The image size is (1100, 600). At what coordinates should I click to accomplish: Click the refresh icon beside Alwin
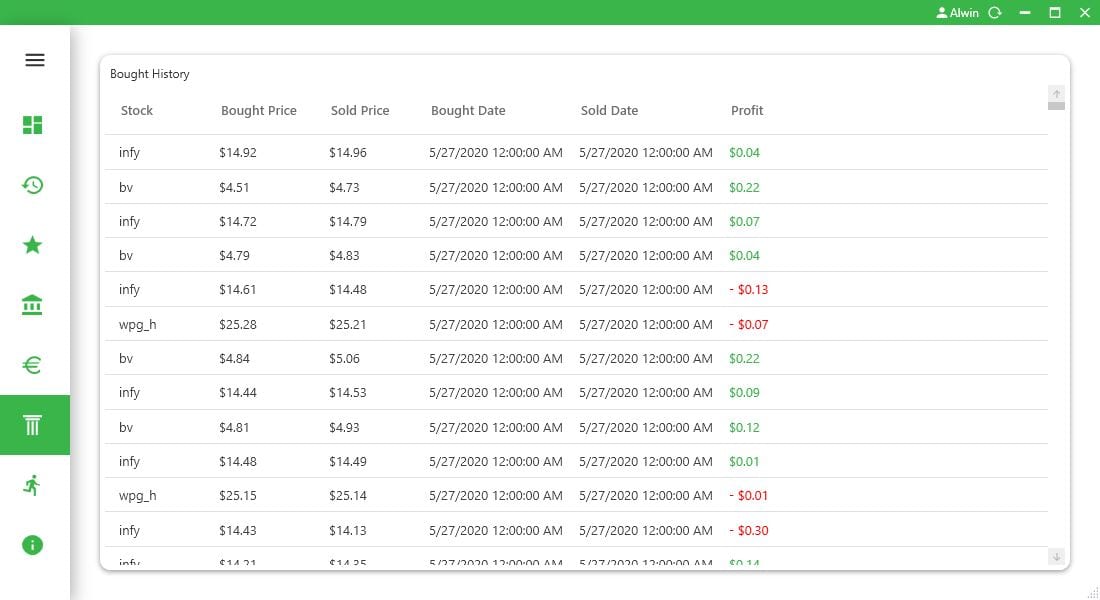[995, 13]
